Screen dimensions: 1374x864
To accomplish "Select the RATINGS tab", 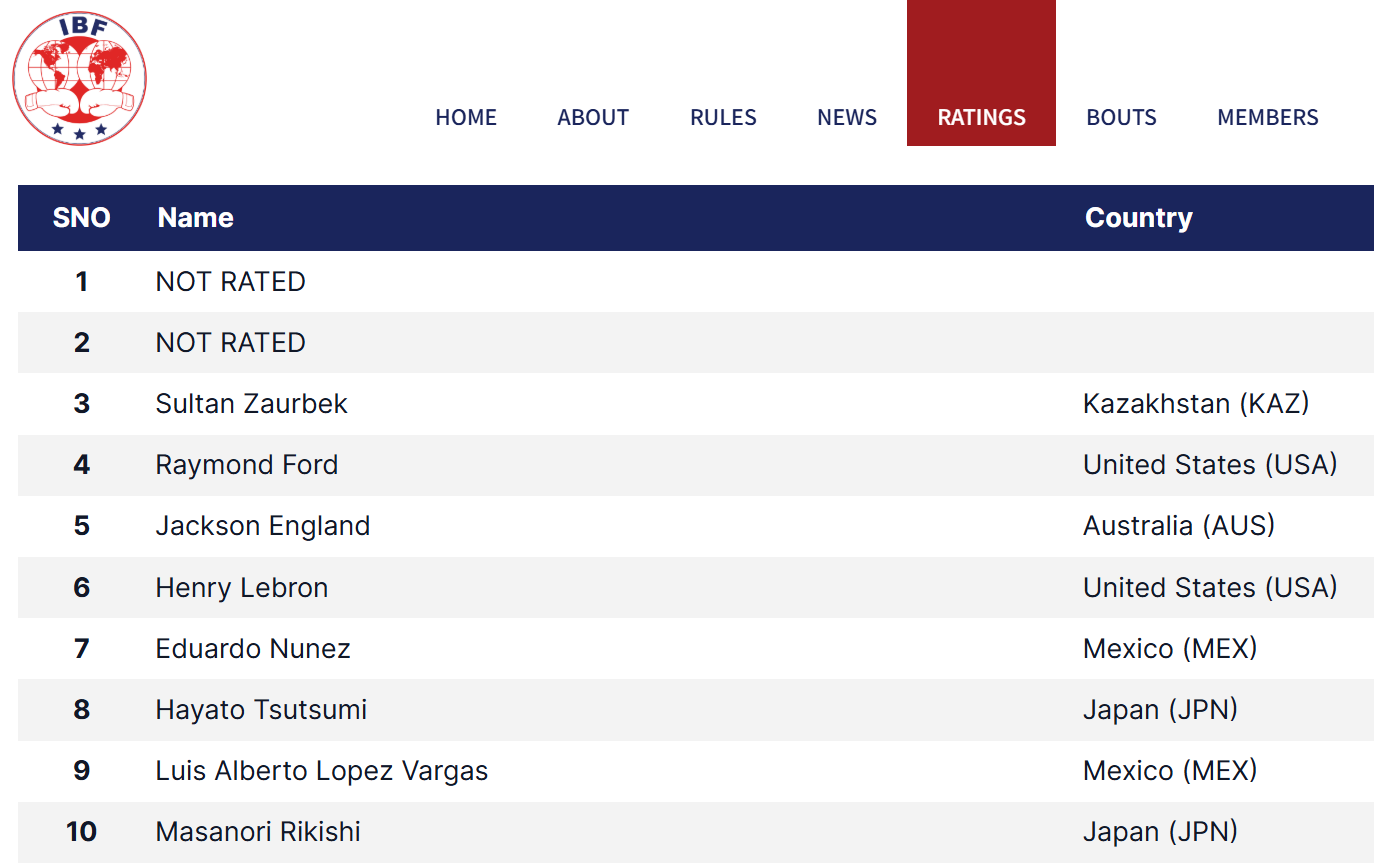I will pyautogui.click(x=981, y=117).
